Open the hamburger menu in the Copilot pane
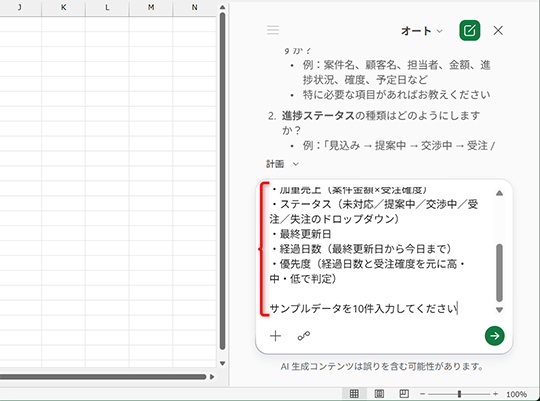540x401 pixels. [x=273, y=30]
